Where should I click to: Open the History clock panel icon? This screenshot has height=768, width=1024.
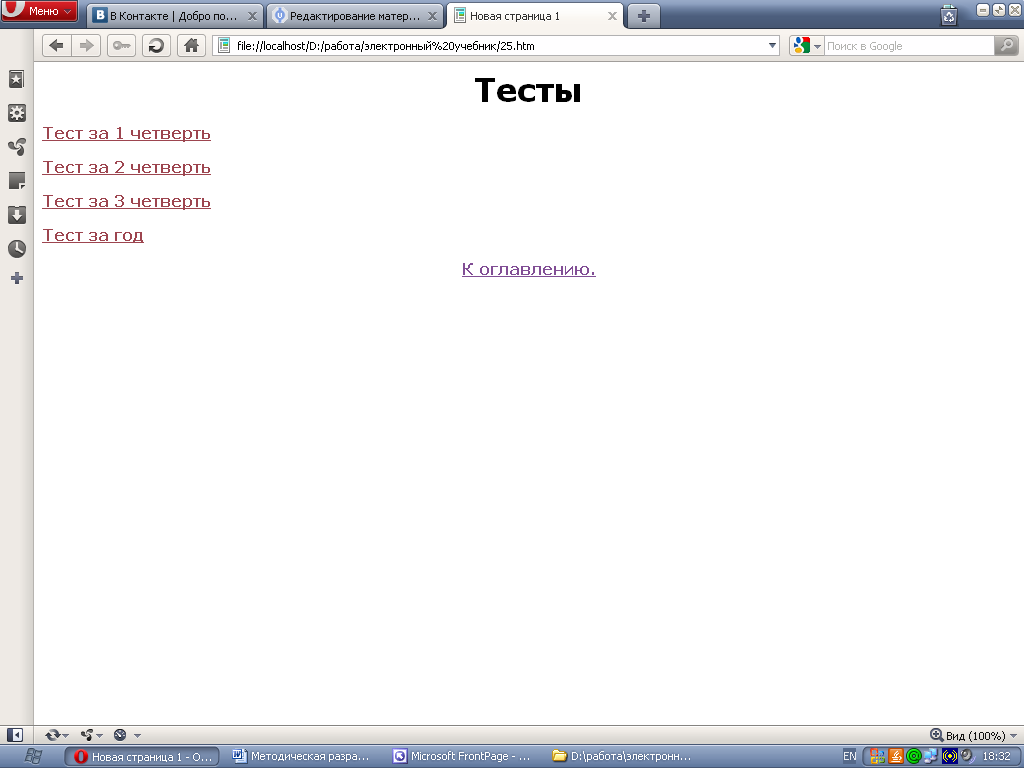coord(16,249)
